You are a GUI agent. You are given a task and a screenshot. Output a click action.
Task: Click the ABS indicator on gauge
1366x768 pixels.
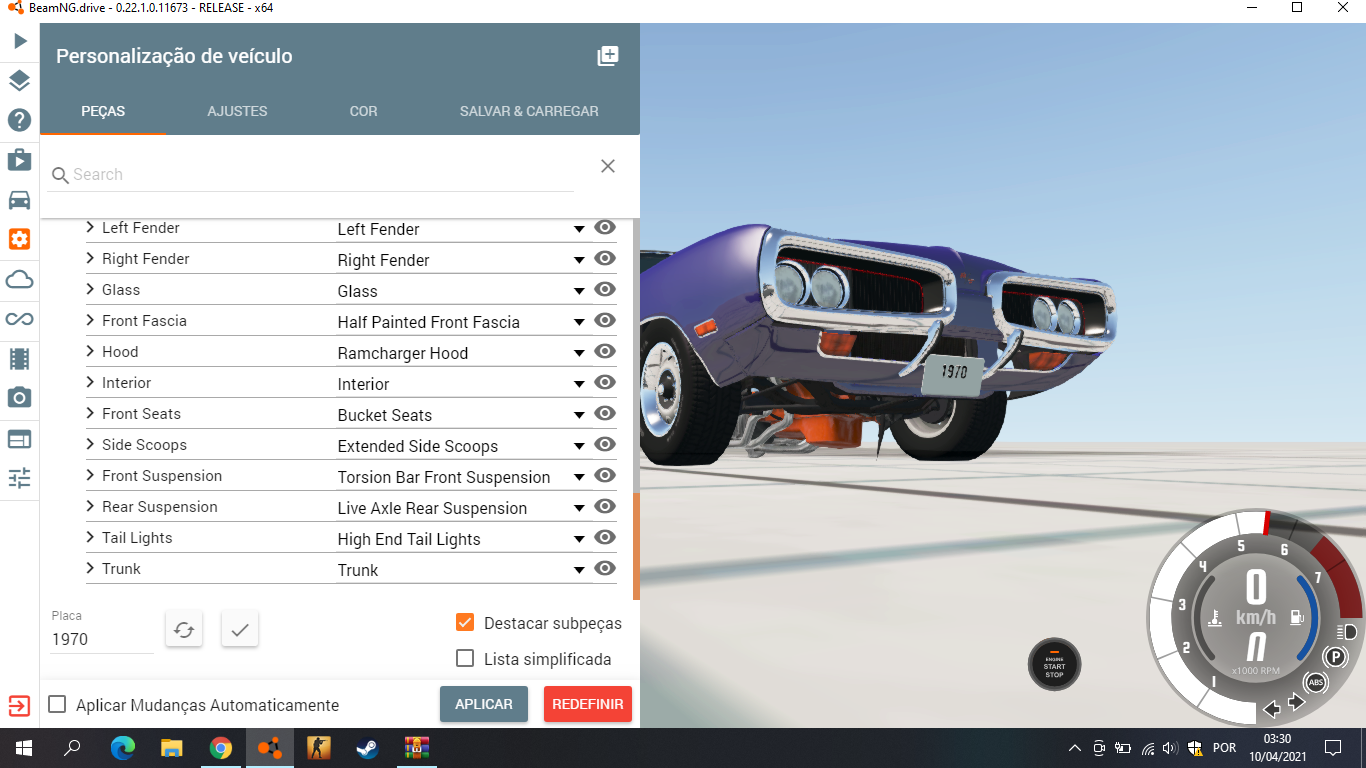click(1316, 684)
